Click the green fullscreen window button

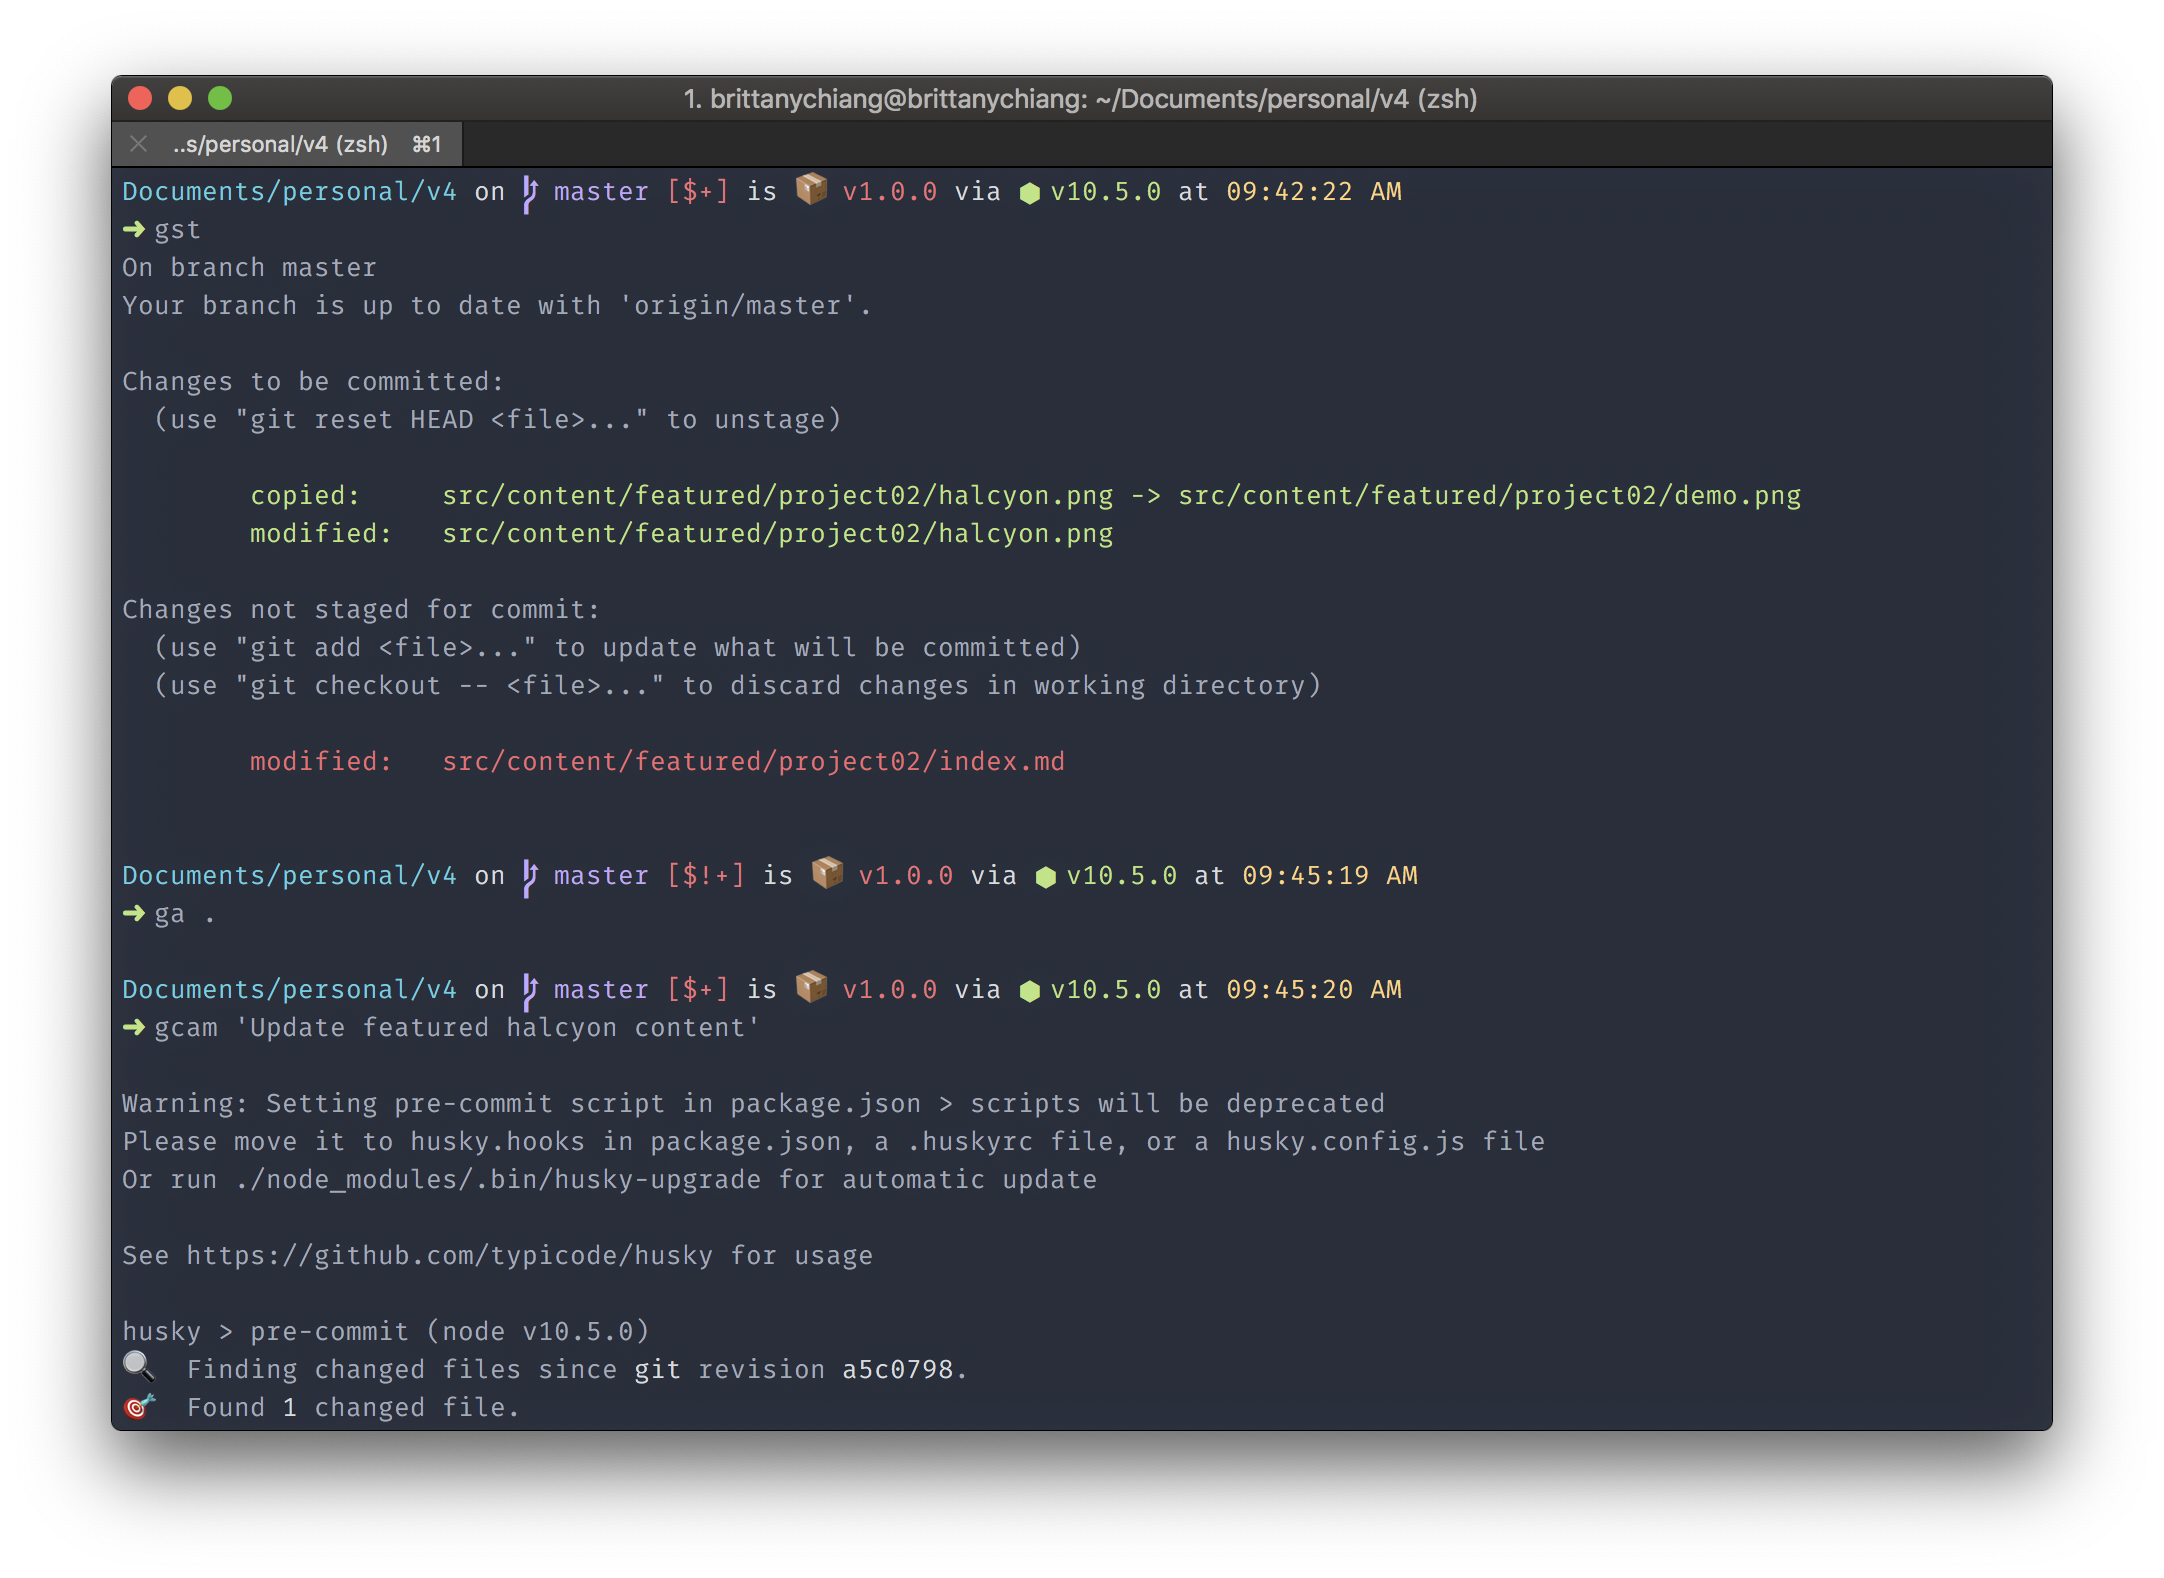[220, 98]
